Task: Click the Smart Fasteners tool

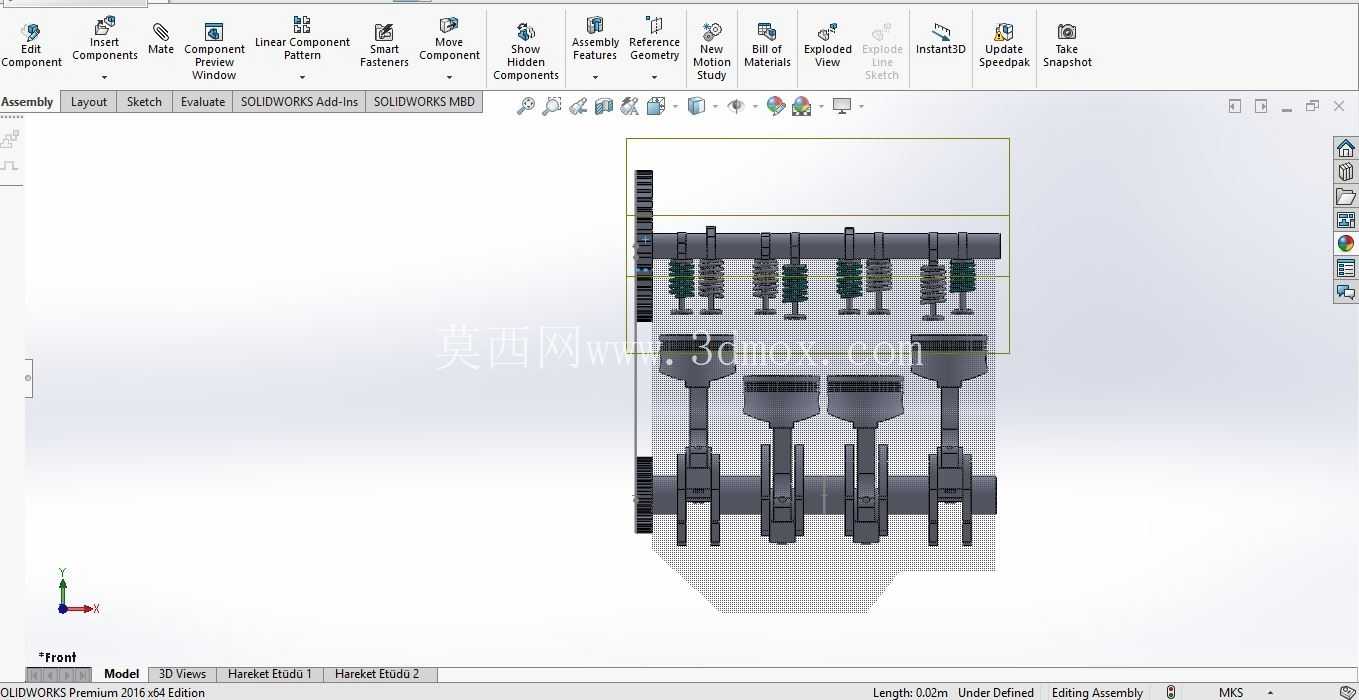Action: 384,46
